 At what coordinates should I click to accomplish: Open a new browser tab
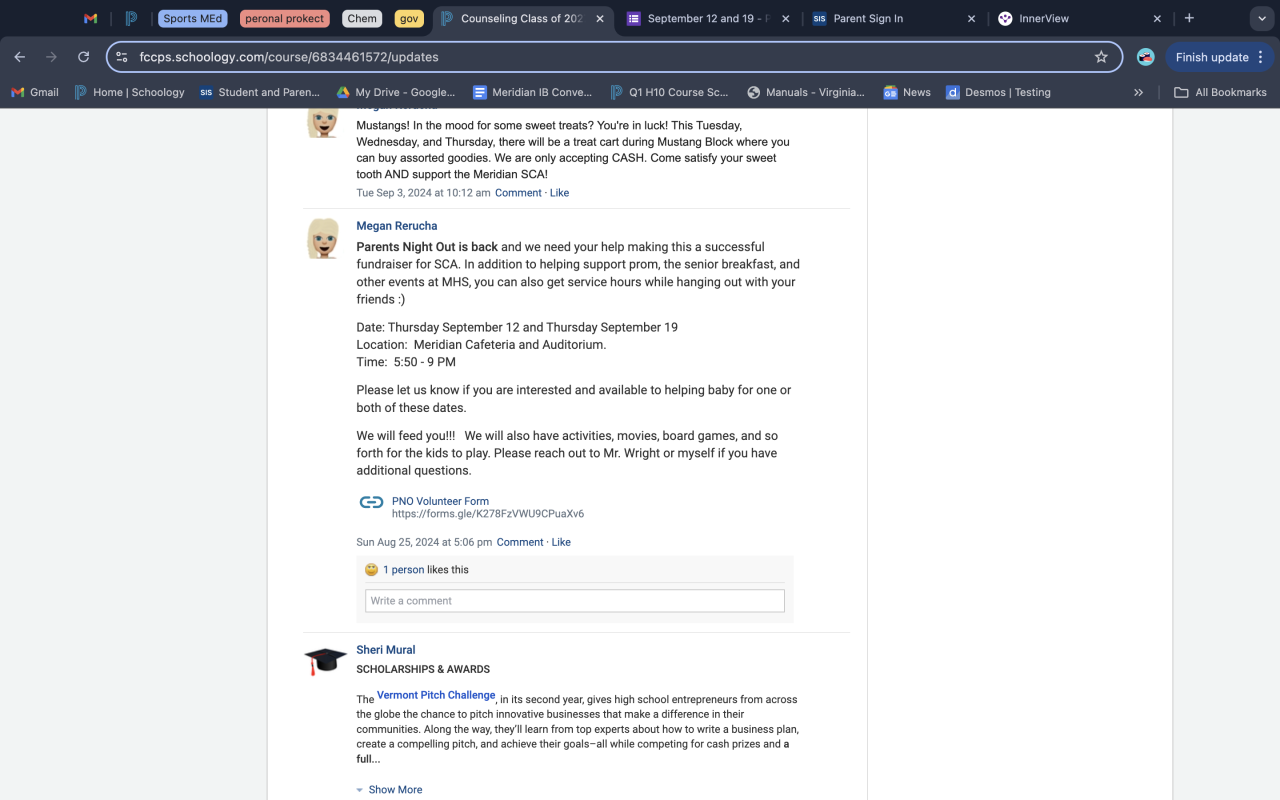pyautogui.click(x=1189, y=18)
